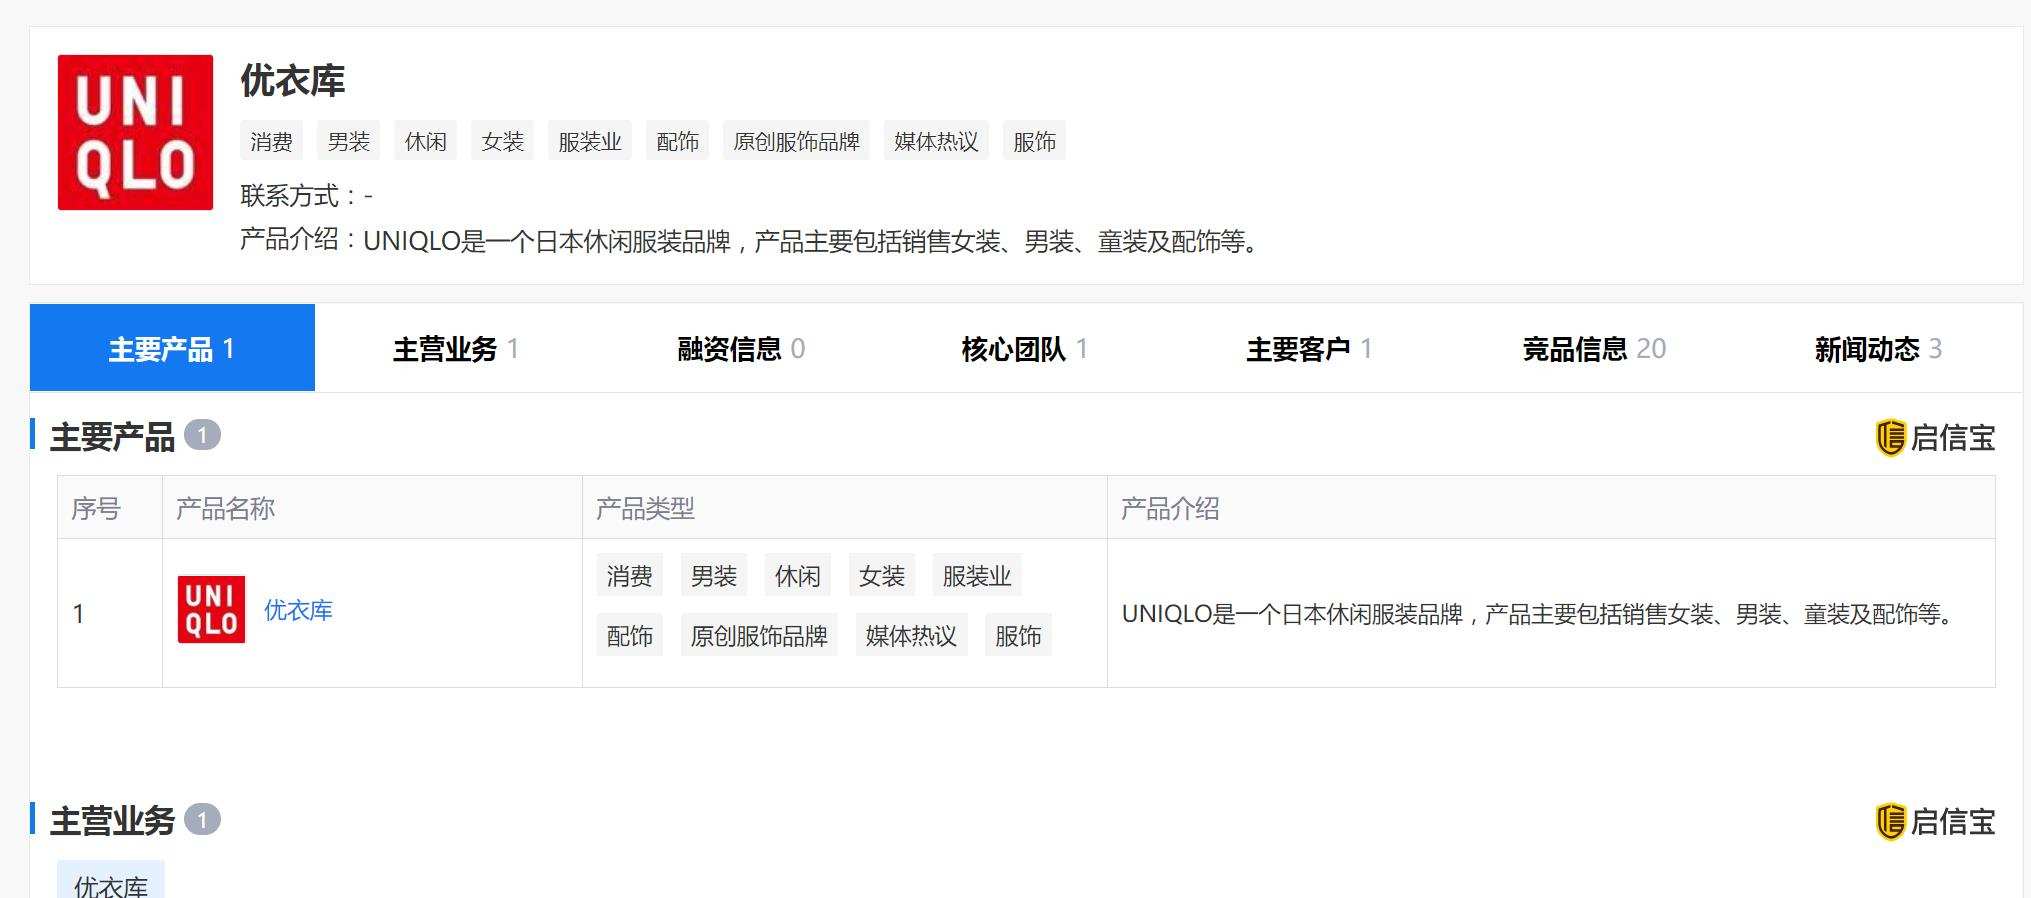Screen dimensions: 2031x898
Task: Click 启信宝 shield icon beside 主要产品 heading
Action: click(1890, 438)
